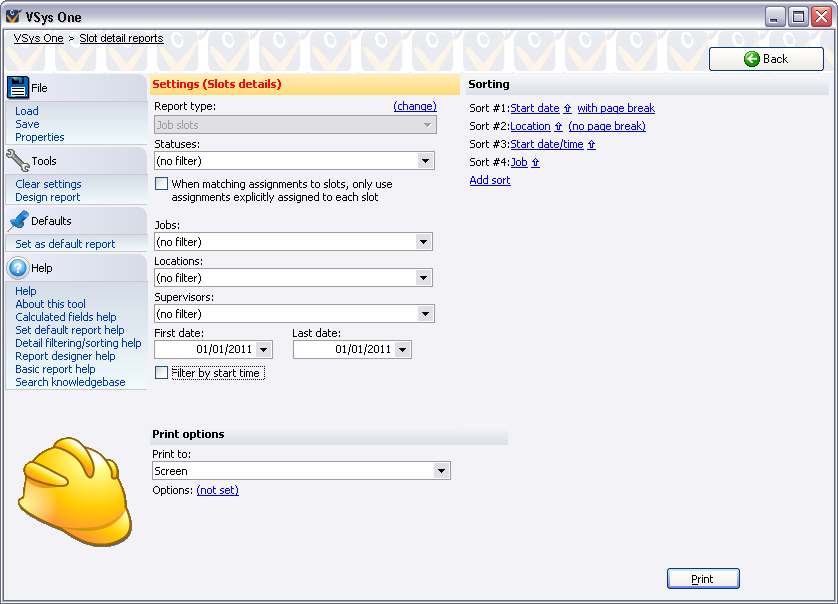Click the with page break link
The width and height of the screenshot is (838, 604).
[x=616, y=108]
